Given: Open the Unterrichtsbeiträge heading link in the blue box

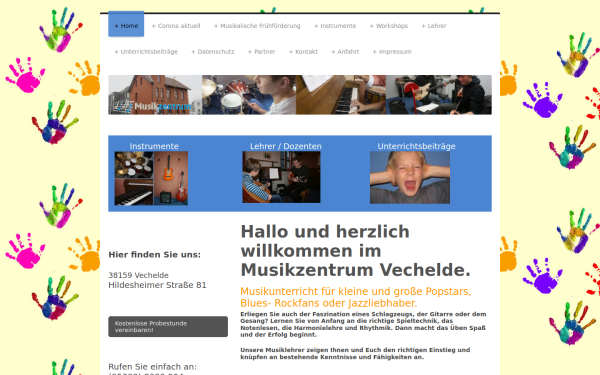Looking at the screenshot, I should point(416,146).
